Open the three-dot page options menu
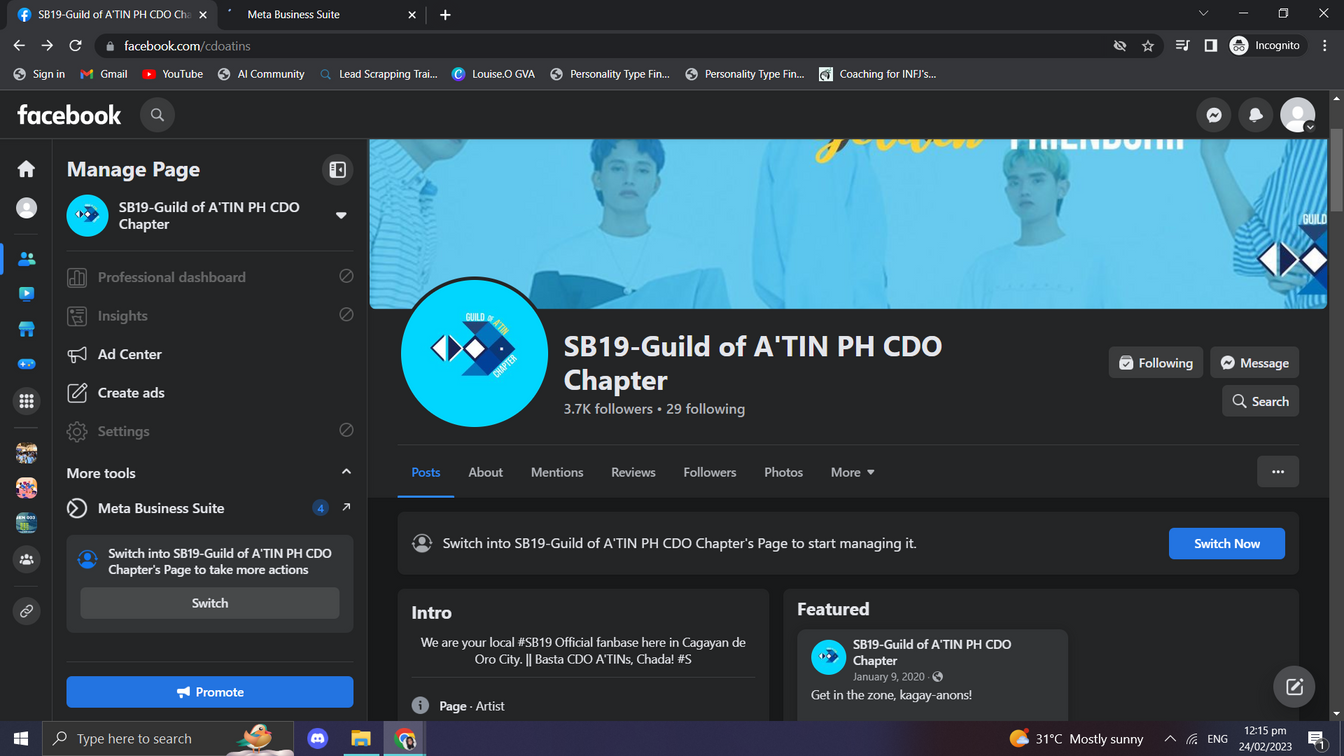The image size is (1344, 756). pyautogui.click(x=1278, y=472)
